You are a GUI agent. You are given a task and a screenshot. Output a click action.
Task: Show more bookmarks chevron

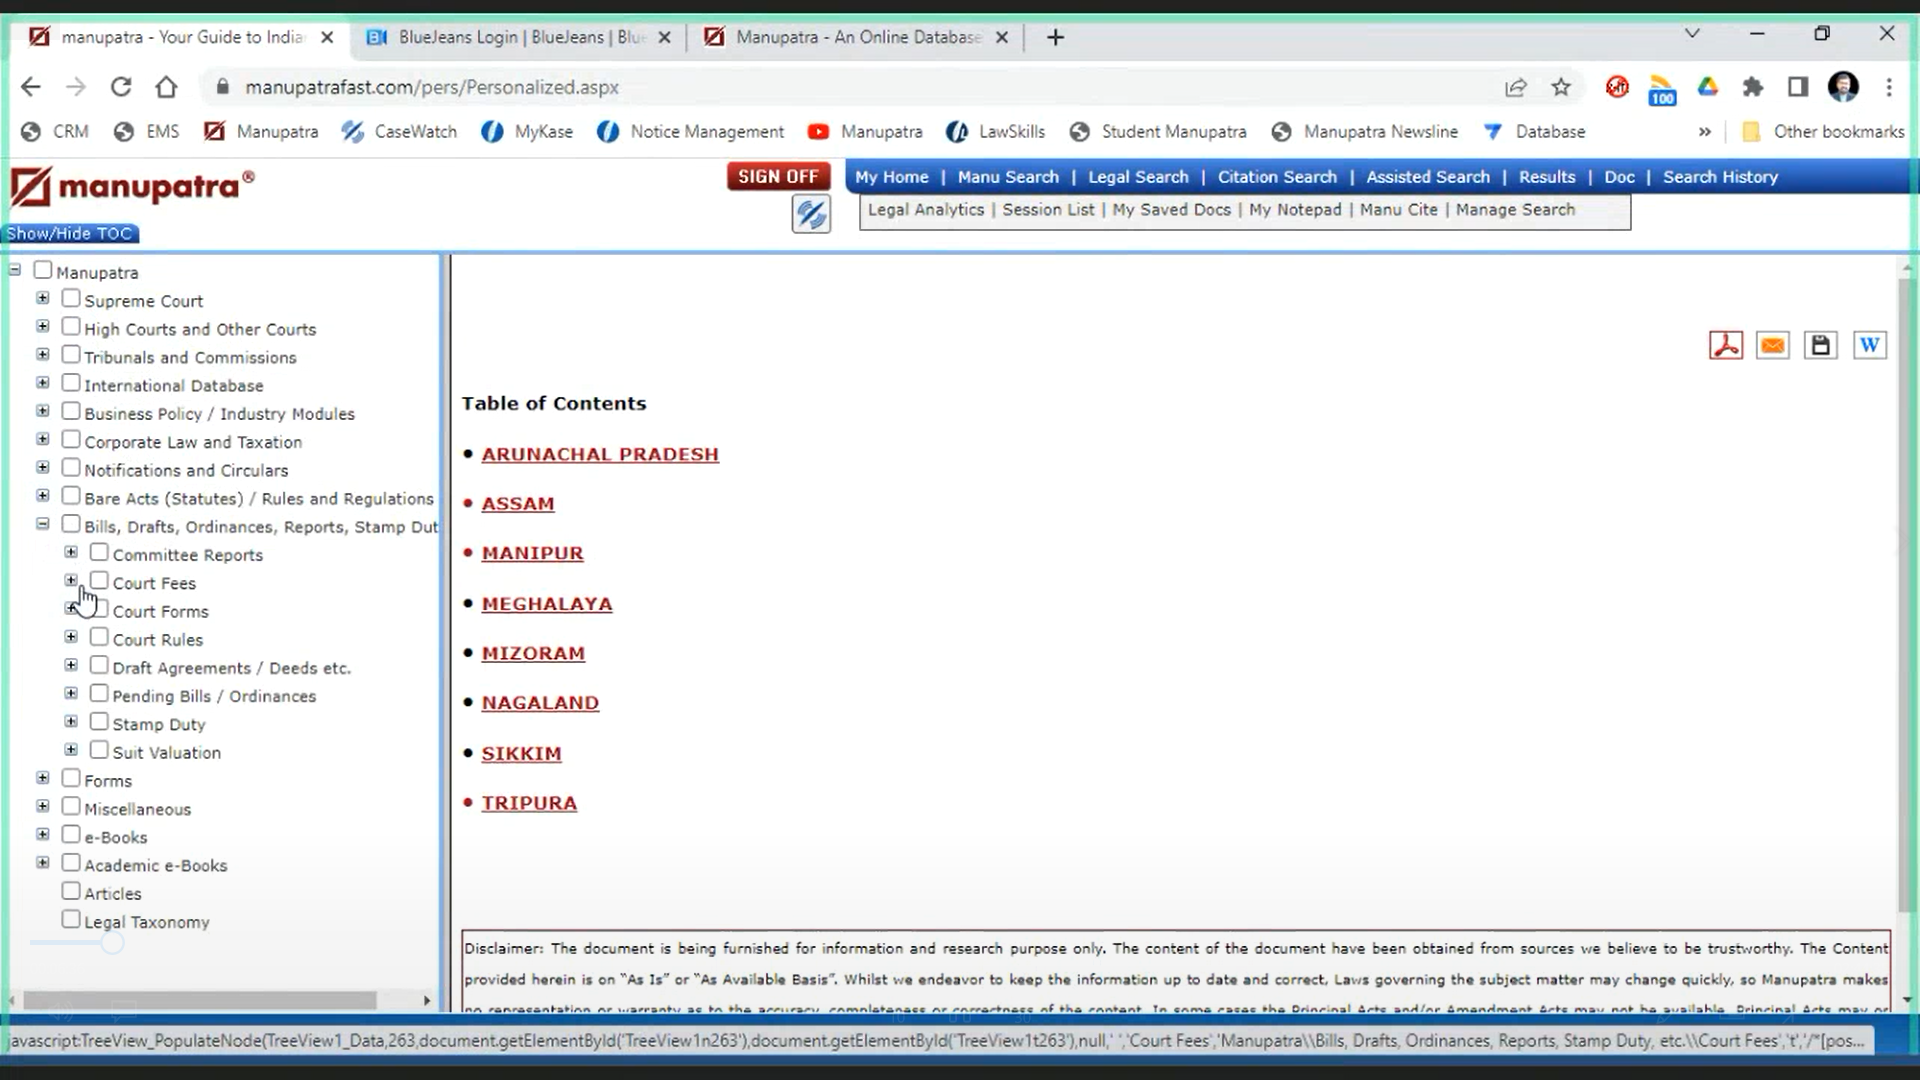coord(1704,131)
